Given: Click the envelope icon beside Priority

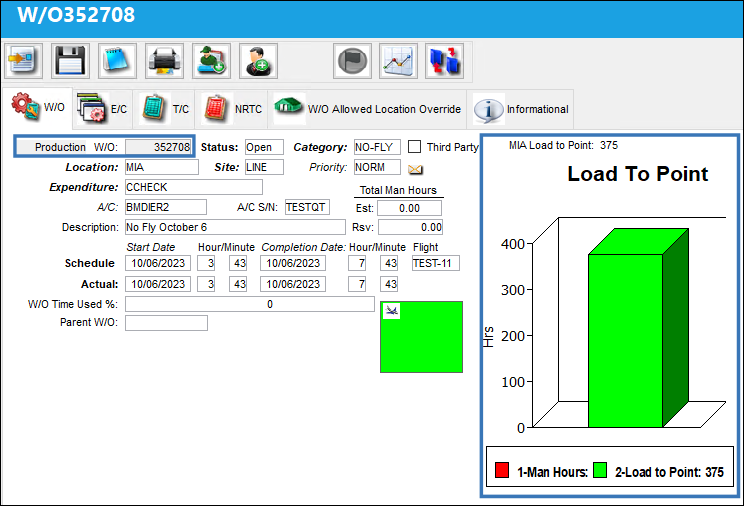Looking at the screenshot, I should pos(415,169).
